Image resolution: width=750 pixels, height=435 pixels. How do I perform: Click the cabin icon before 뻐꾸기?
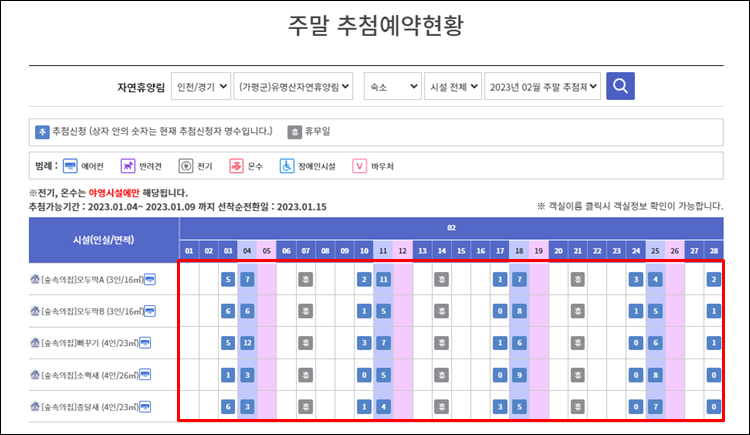coord(35,343)
